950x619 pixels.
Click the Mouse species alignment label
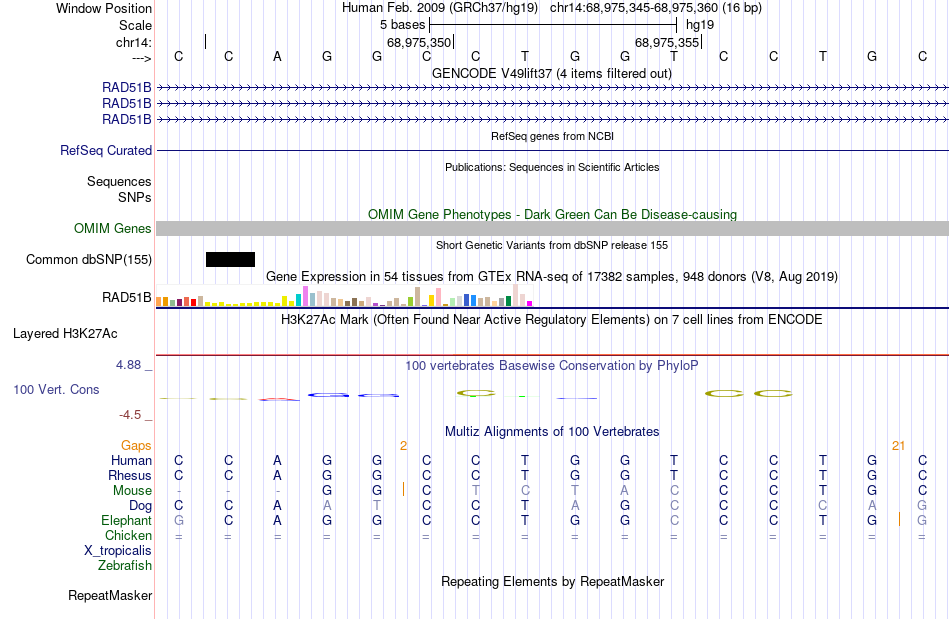pyautogui.click(x=133, y=491)
